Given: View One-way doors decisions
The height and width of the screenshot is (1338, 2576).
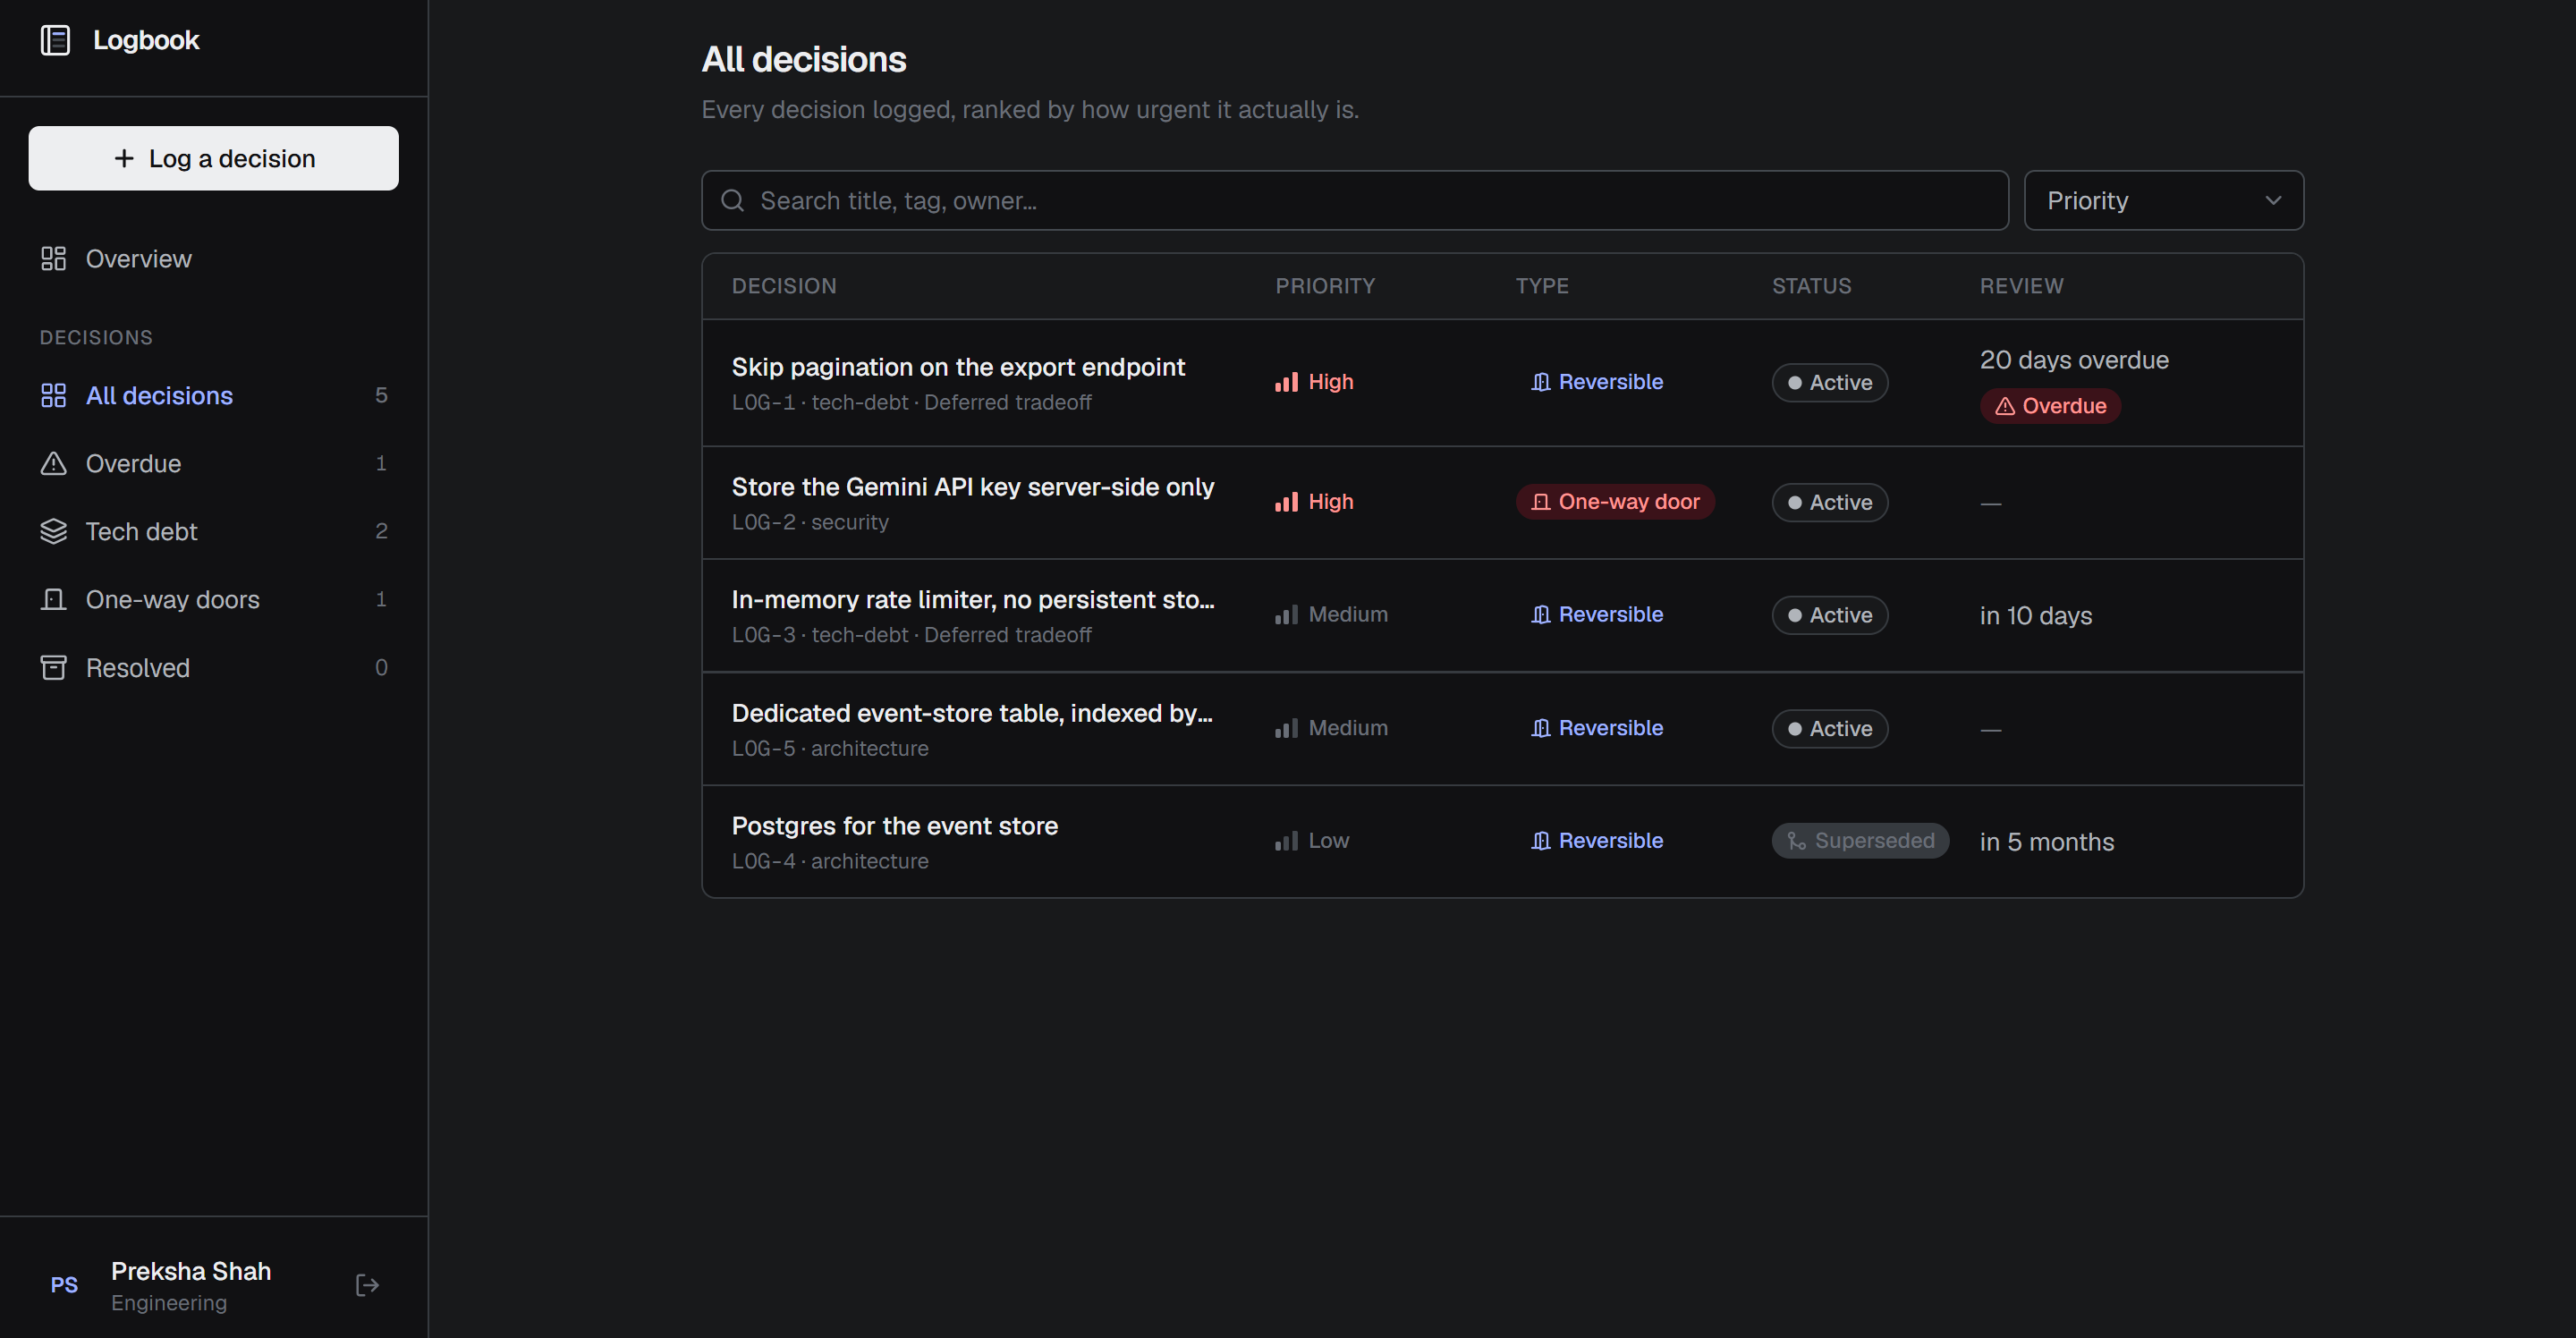Looking at the screenshot, I should pyautogui.click(x=214, y=600).
